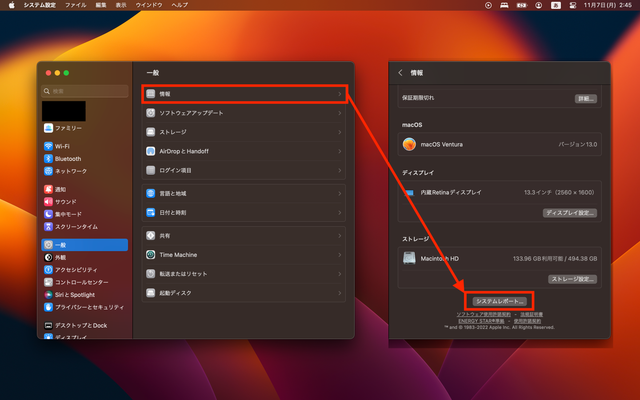Screen dimensions: 640x400
Task: Expand ソフトウェアアップデート row chevron
Action: [340, 113]
